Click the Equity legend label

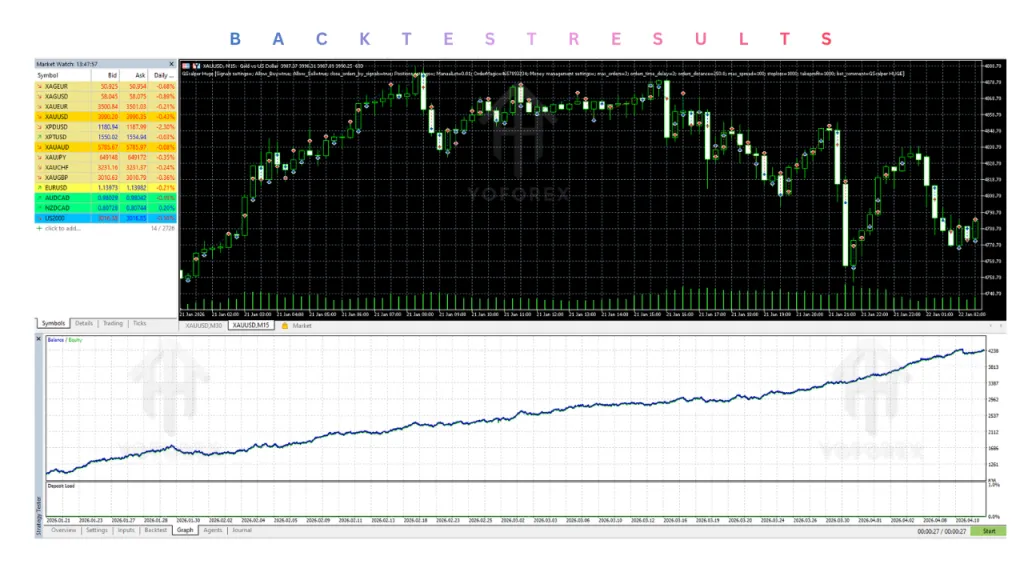coord(76,340)
